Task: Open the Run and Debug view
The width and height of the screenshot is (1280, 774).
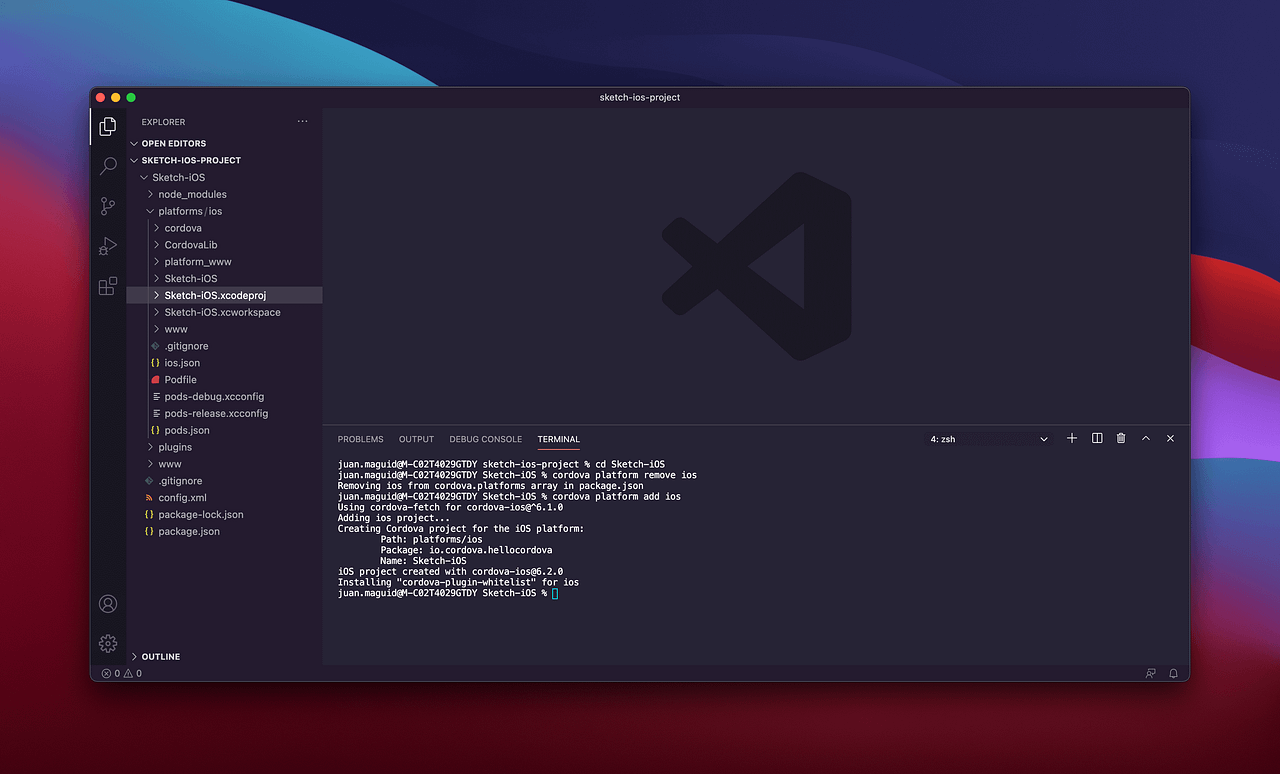Action: 107,245
